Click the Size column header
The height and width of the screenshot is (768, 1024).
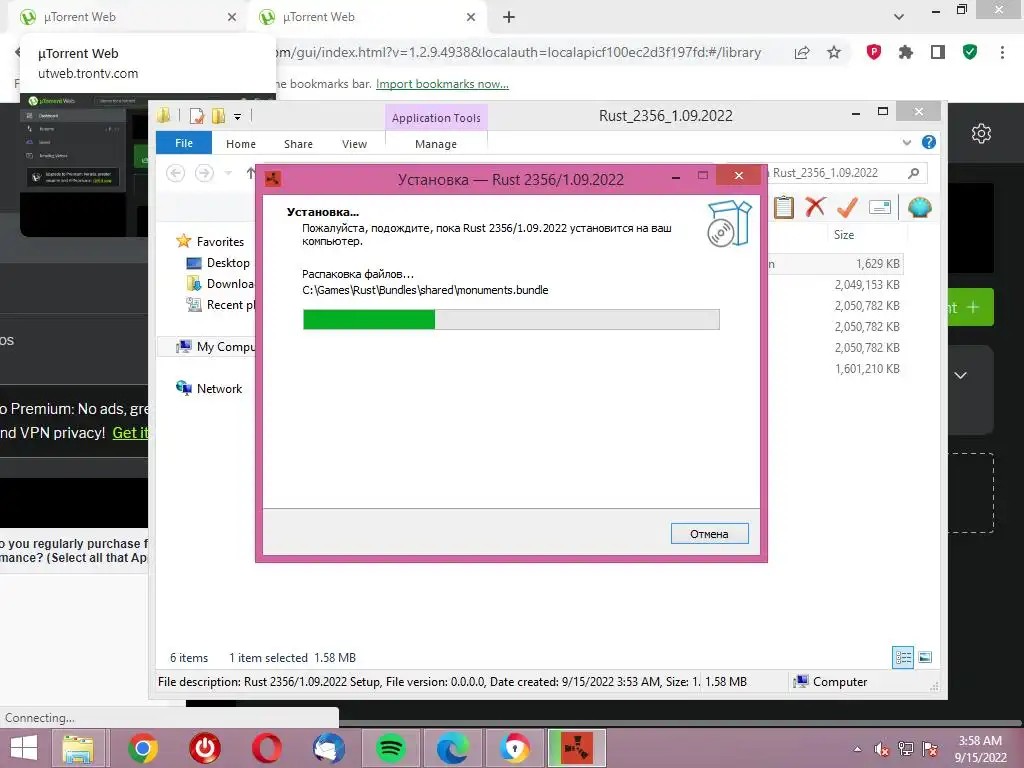844,234
